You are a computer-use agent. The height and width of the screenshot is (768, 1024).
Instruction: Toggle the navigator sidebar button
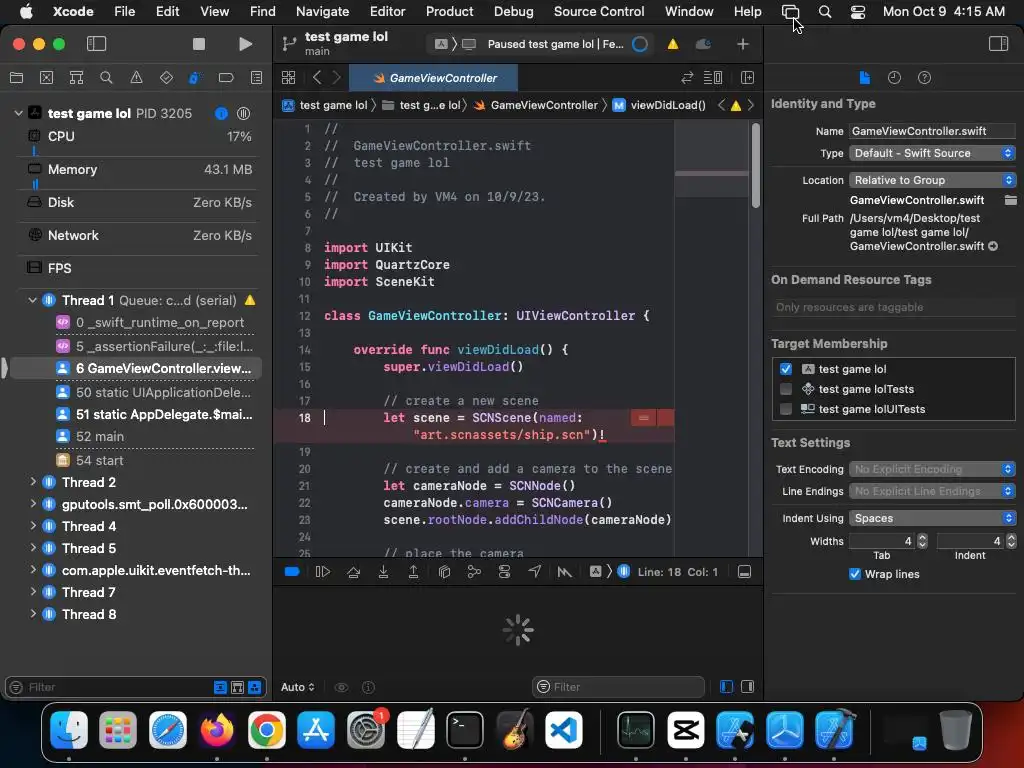coord(96,44)
